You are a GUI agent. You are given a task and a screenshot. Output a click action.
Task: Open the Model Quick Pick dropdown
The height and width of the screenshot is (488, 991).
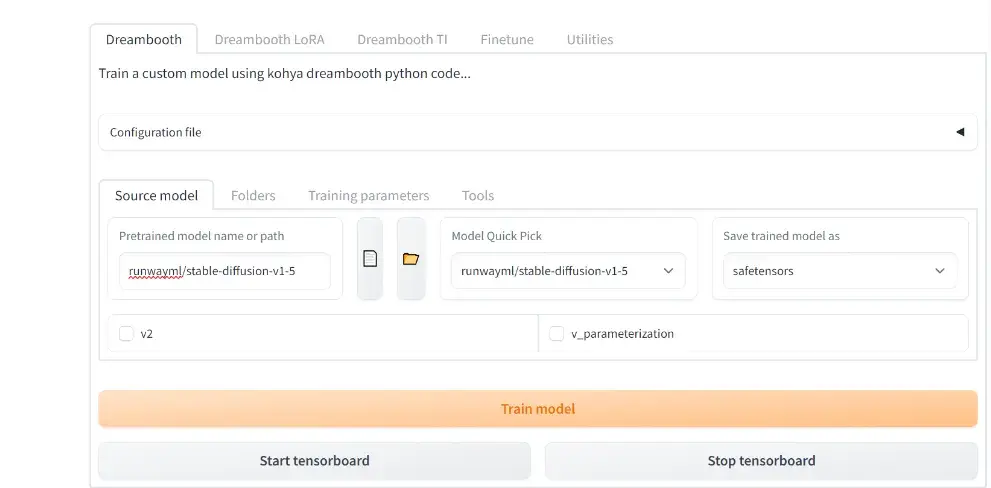pos(567,271)
